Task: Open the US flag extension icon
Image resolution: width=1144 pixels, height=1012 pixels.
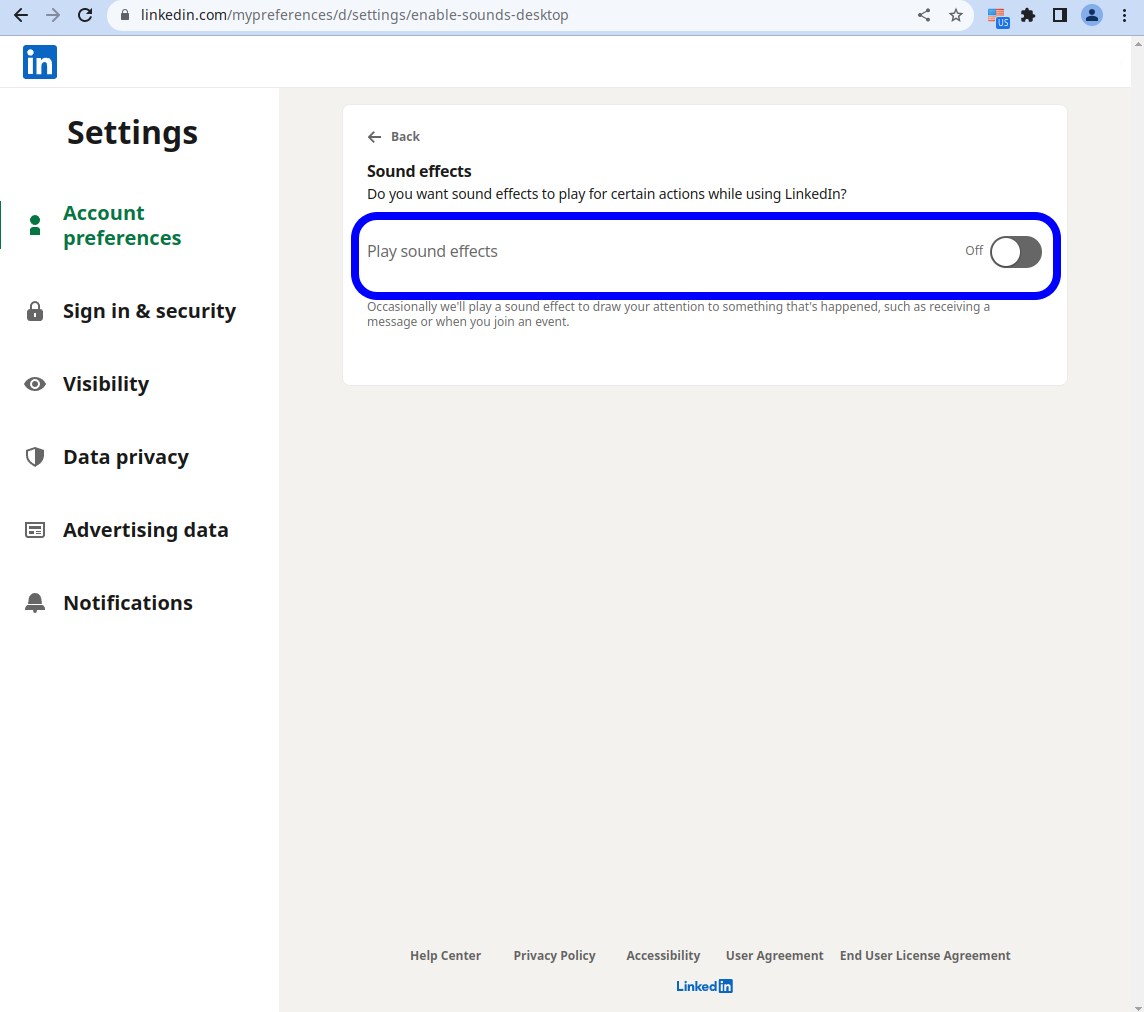Action: pos(997,16)
